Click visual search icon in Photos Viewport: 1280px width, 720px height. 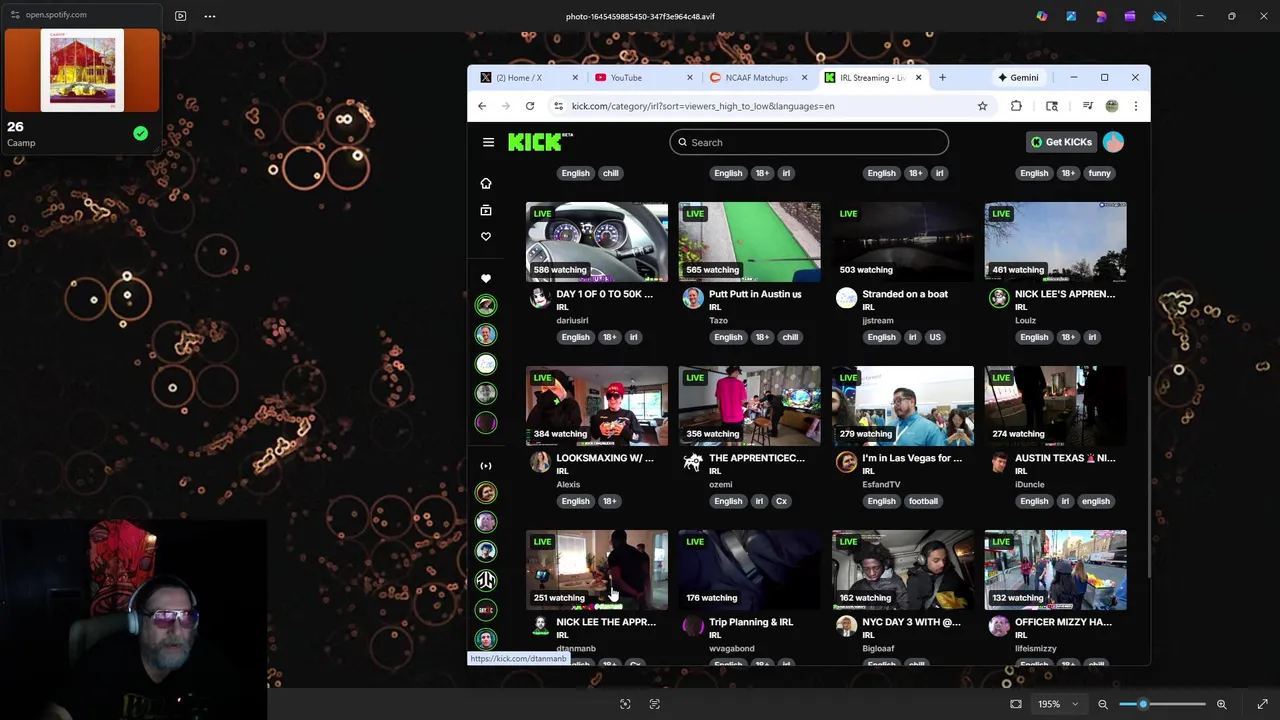coord(625,704)
